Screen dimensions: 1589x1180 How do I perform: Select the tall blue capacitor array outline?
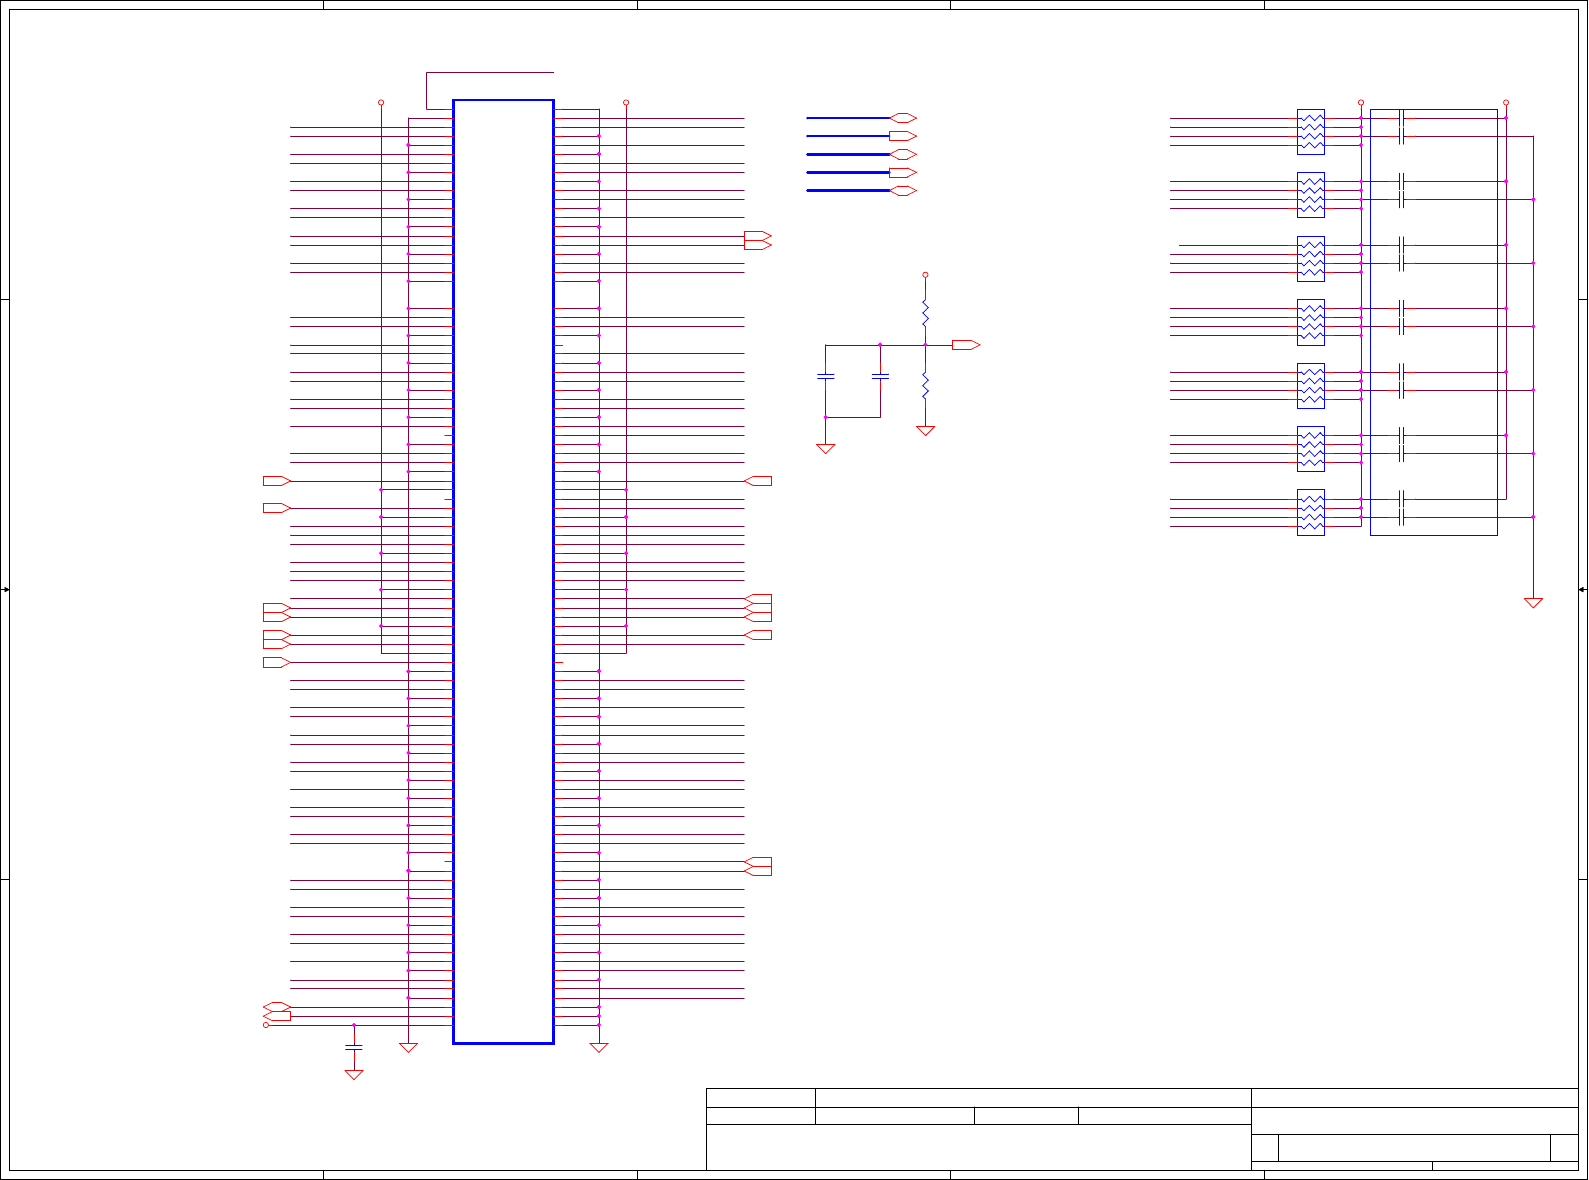[1433, 322]
